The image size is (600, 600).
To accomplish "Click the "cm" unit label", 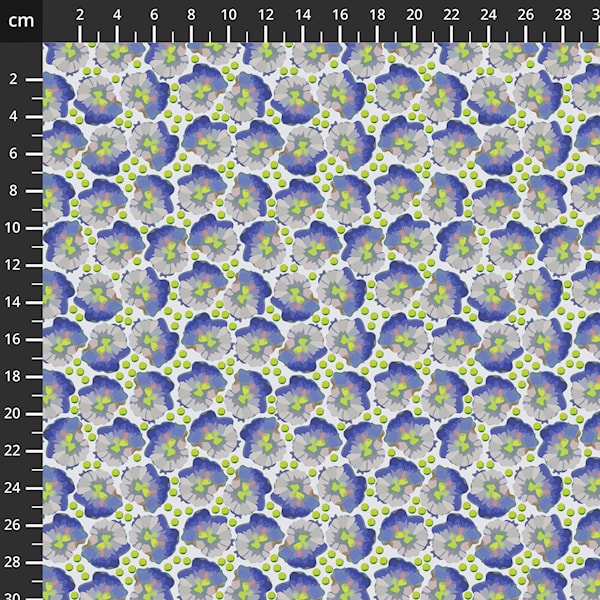I will 21,21.
